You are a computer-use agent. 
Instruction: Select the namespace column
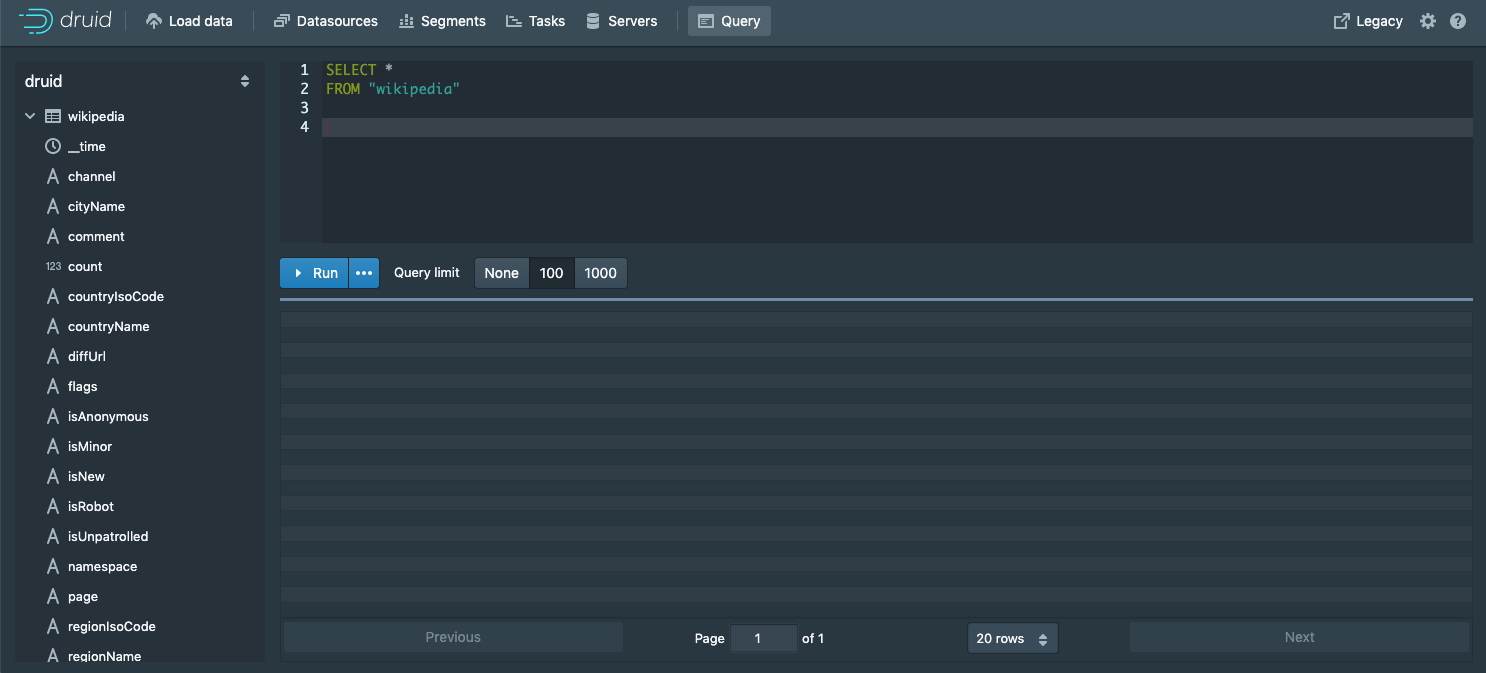[x=103, y=567]
